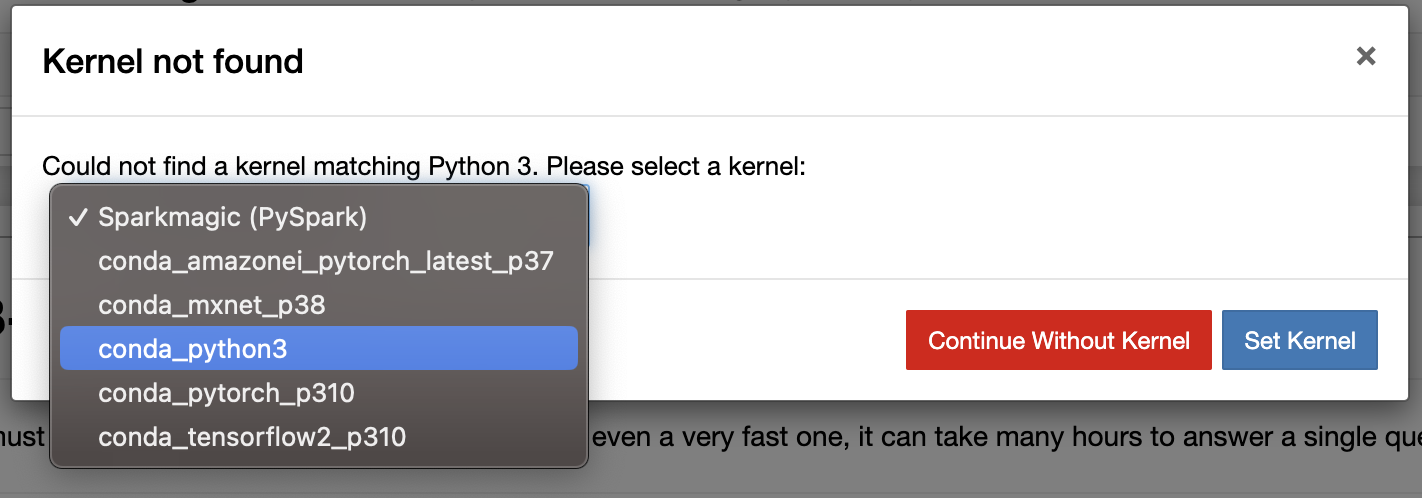Viewport: 1422px width, 498px height.
Task: Click the dimmed page strip above the dialog
Action: click(x=700, y=3)
